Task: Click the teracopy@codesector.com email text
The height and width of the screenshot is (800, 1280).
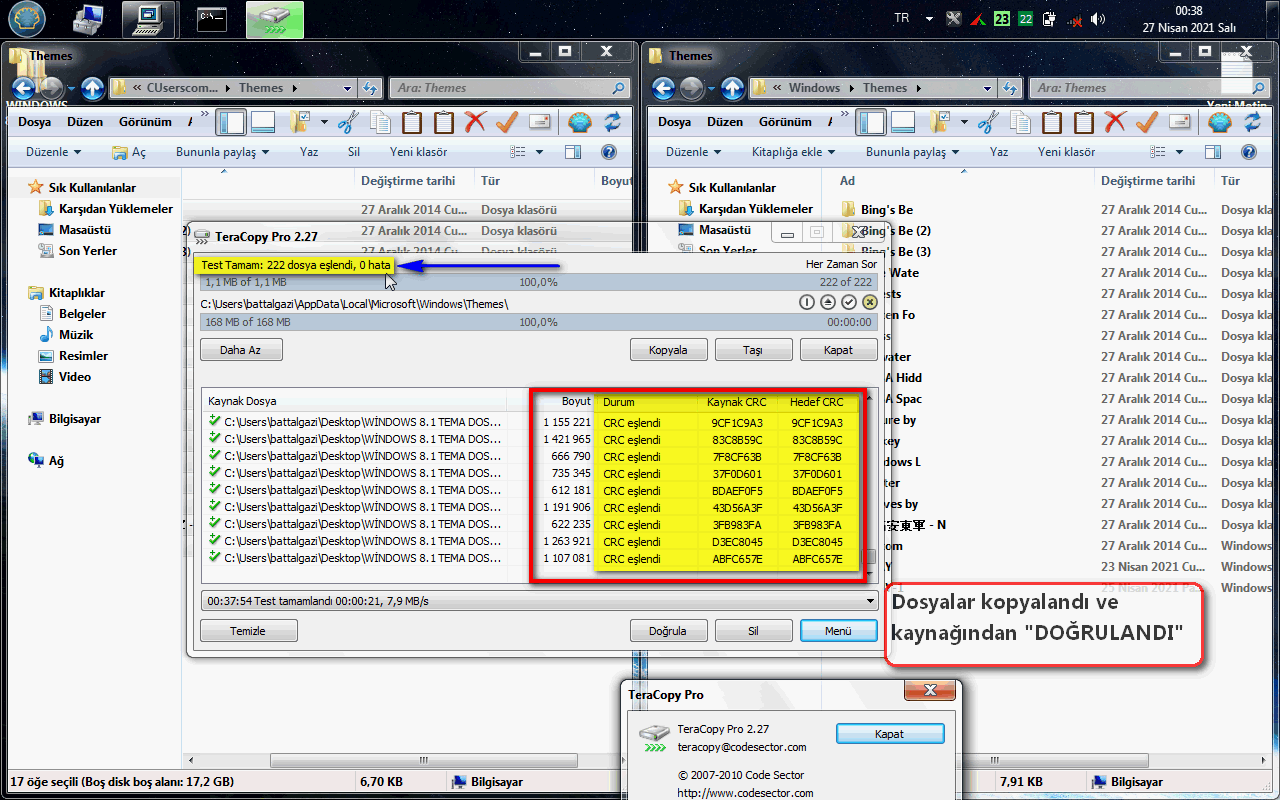Action: click(x=741, y=747)
